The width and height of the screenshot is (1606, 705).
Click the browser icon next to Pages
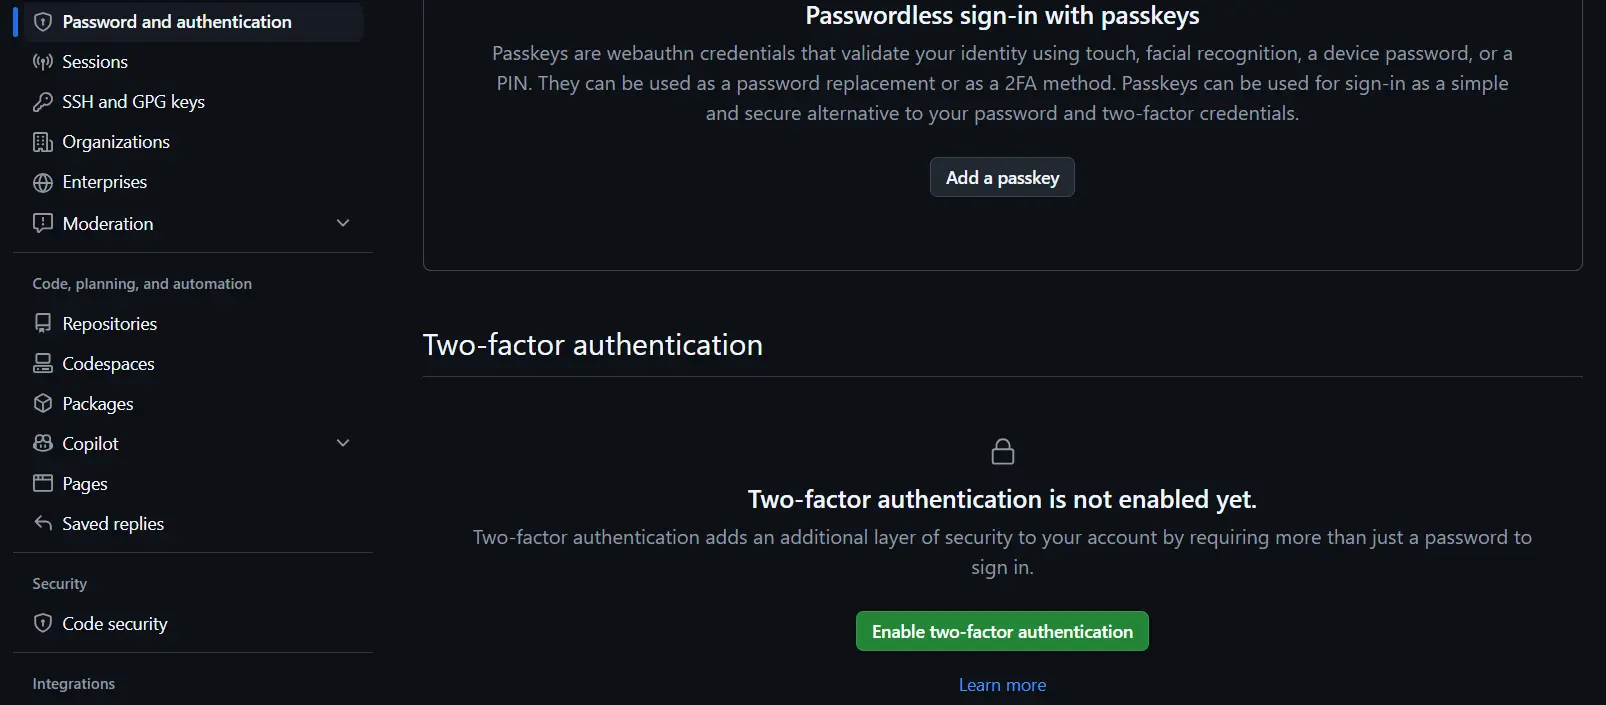pyautogui.click(x=43, y=483)
